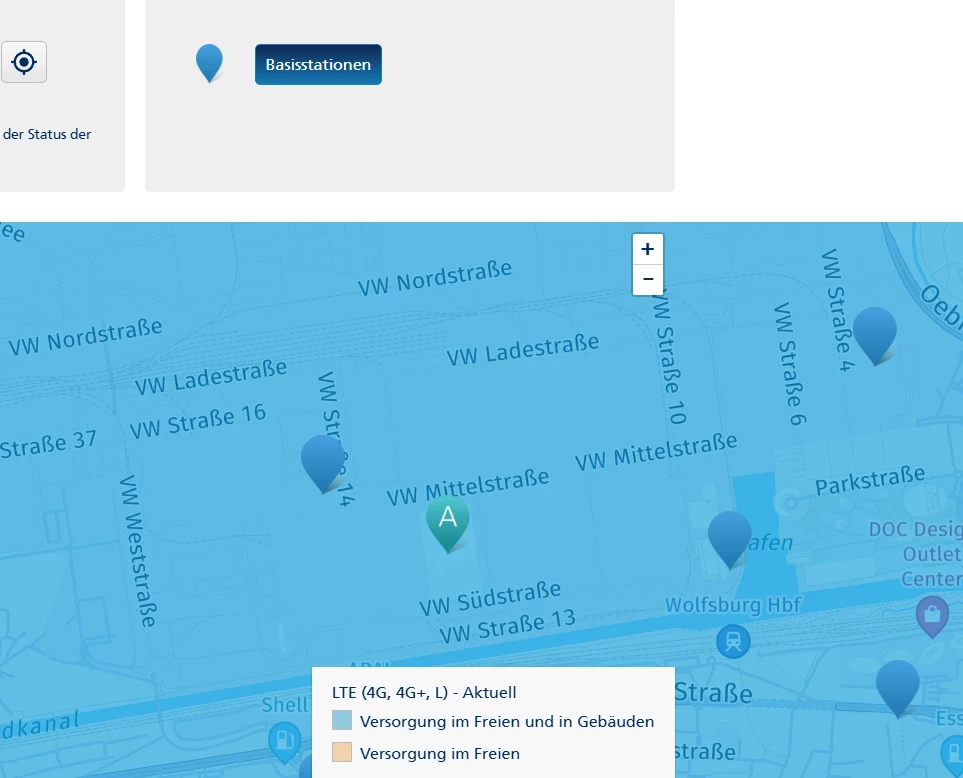Zoom in with the plus button
This screenshot has height=778, width=963.
pos(647,249)
